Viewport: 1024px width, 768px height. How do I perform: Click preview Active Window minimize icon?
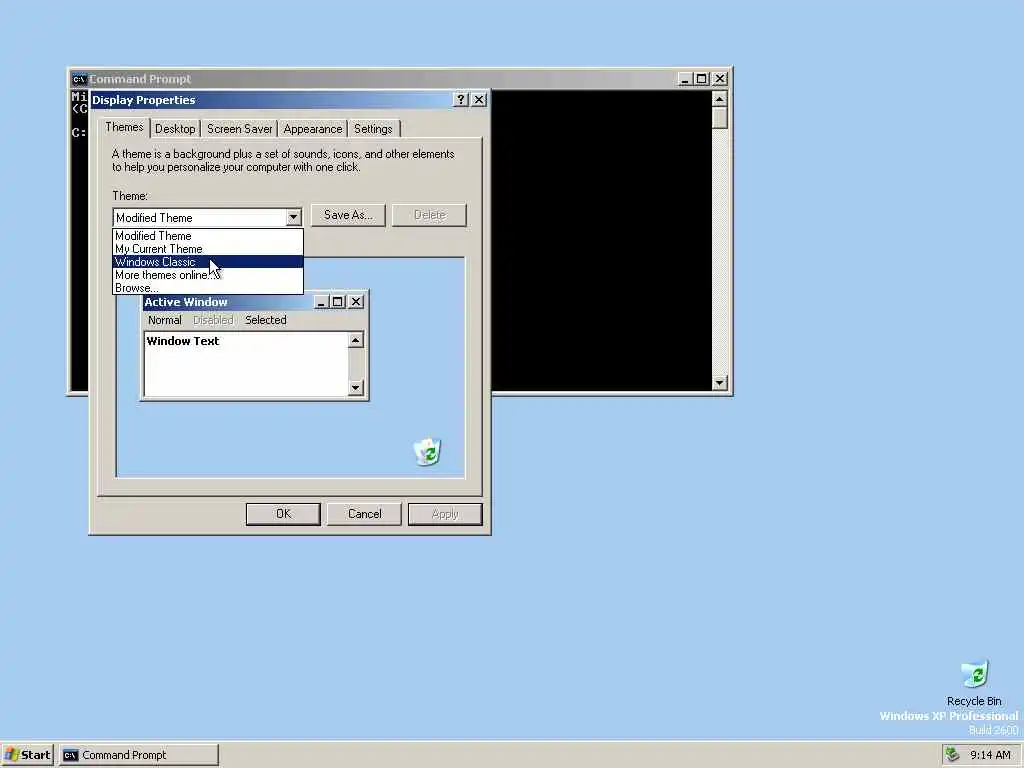pyautogui.click(x=321, y=302)
